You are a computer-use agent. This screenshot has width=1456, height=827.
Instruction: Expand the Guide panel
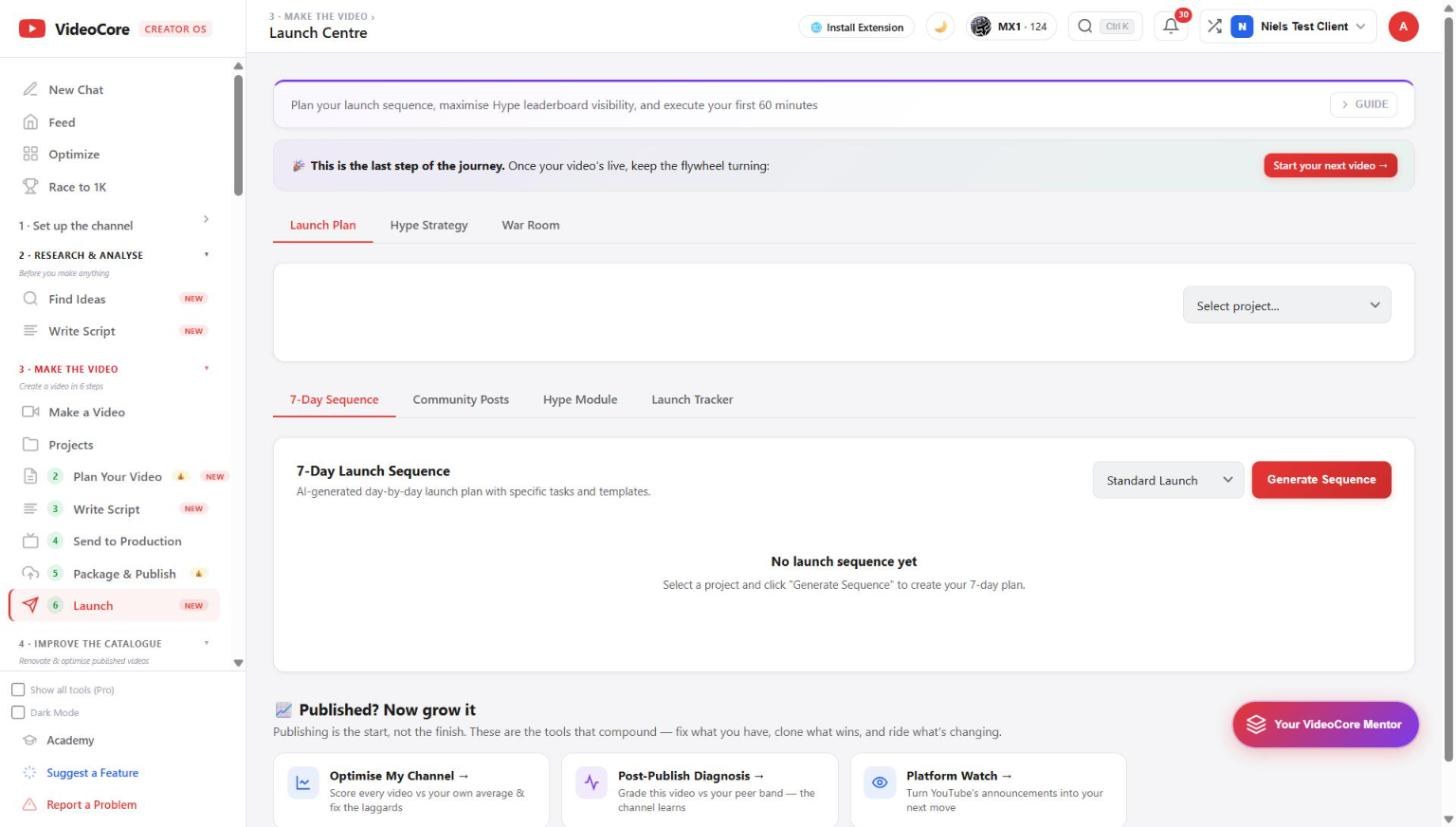[1364, 105]
